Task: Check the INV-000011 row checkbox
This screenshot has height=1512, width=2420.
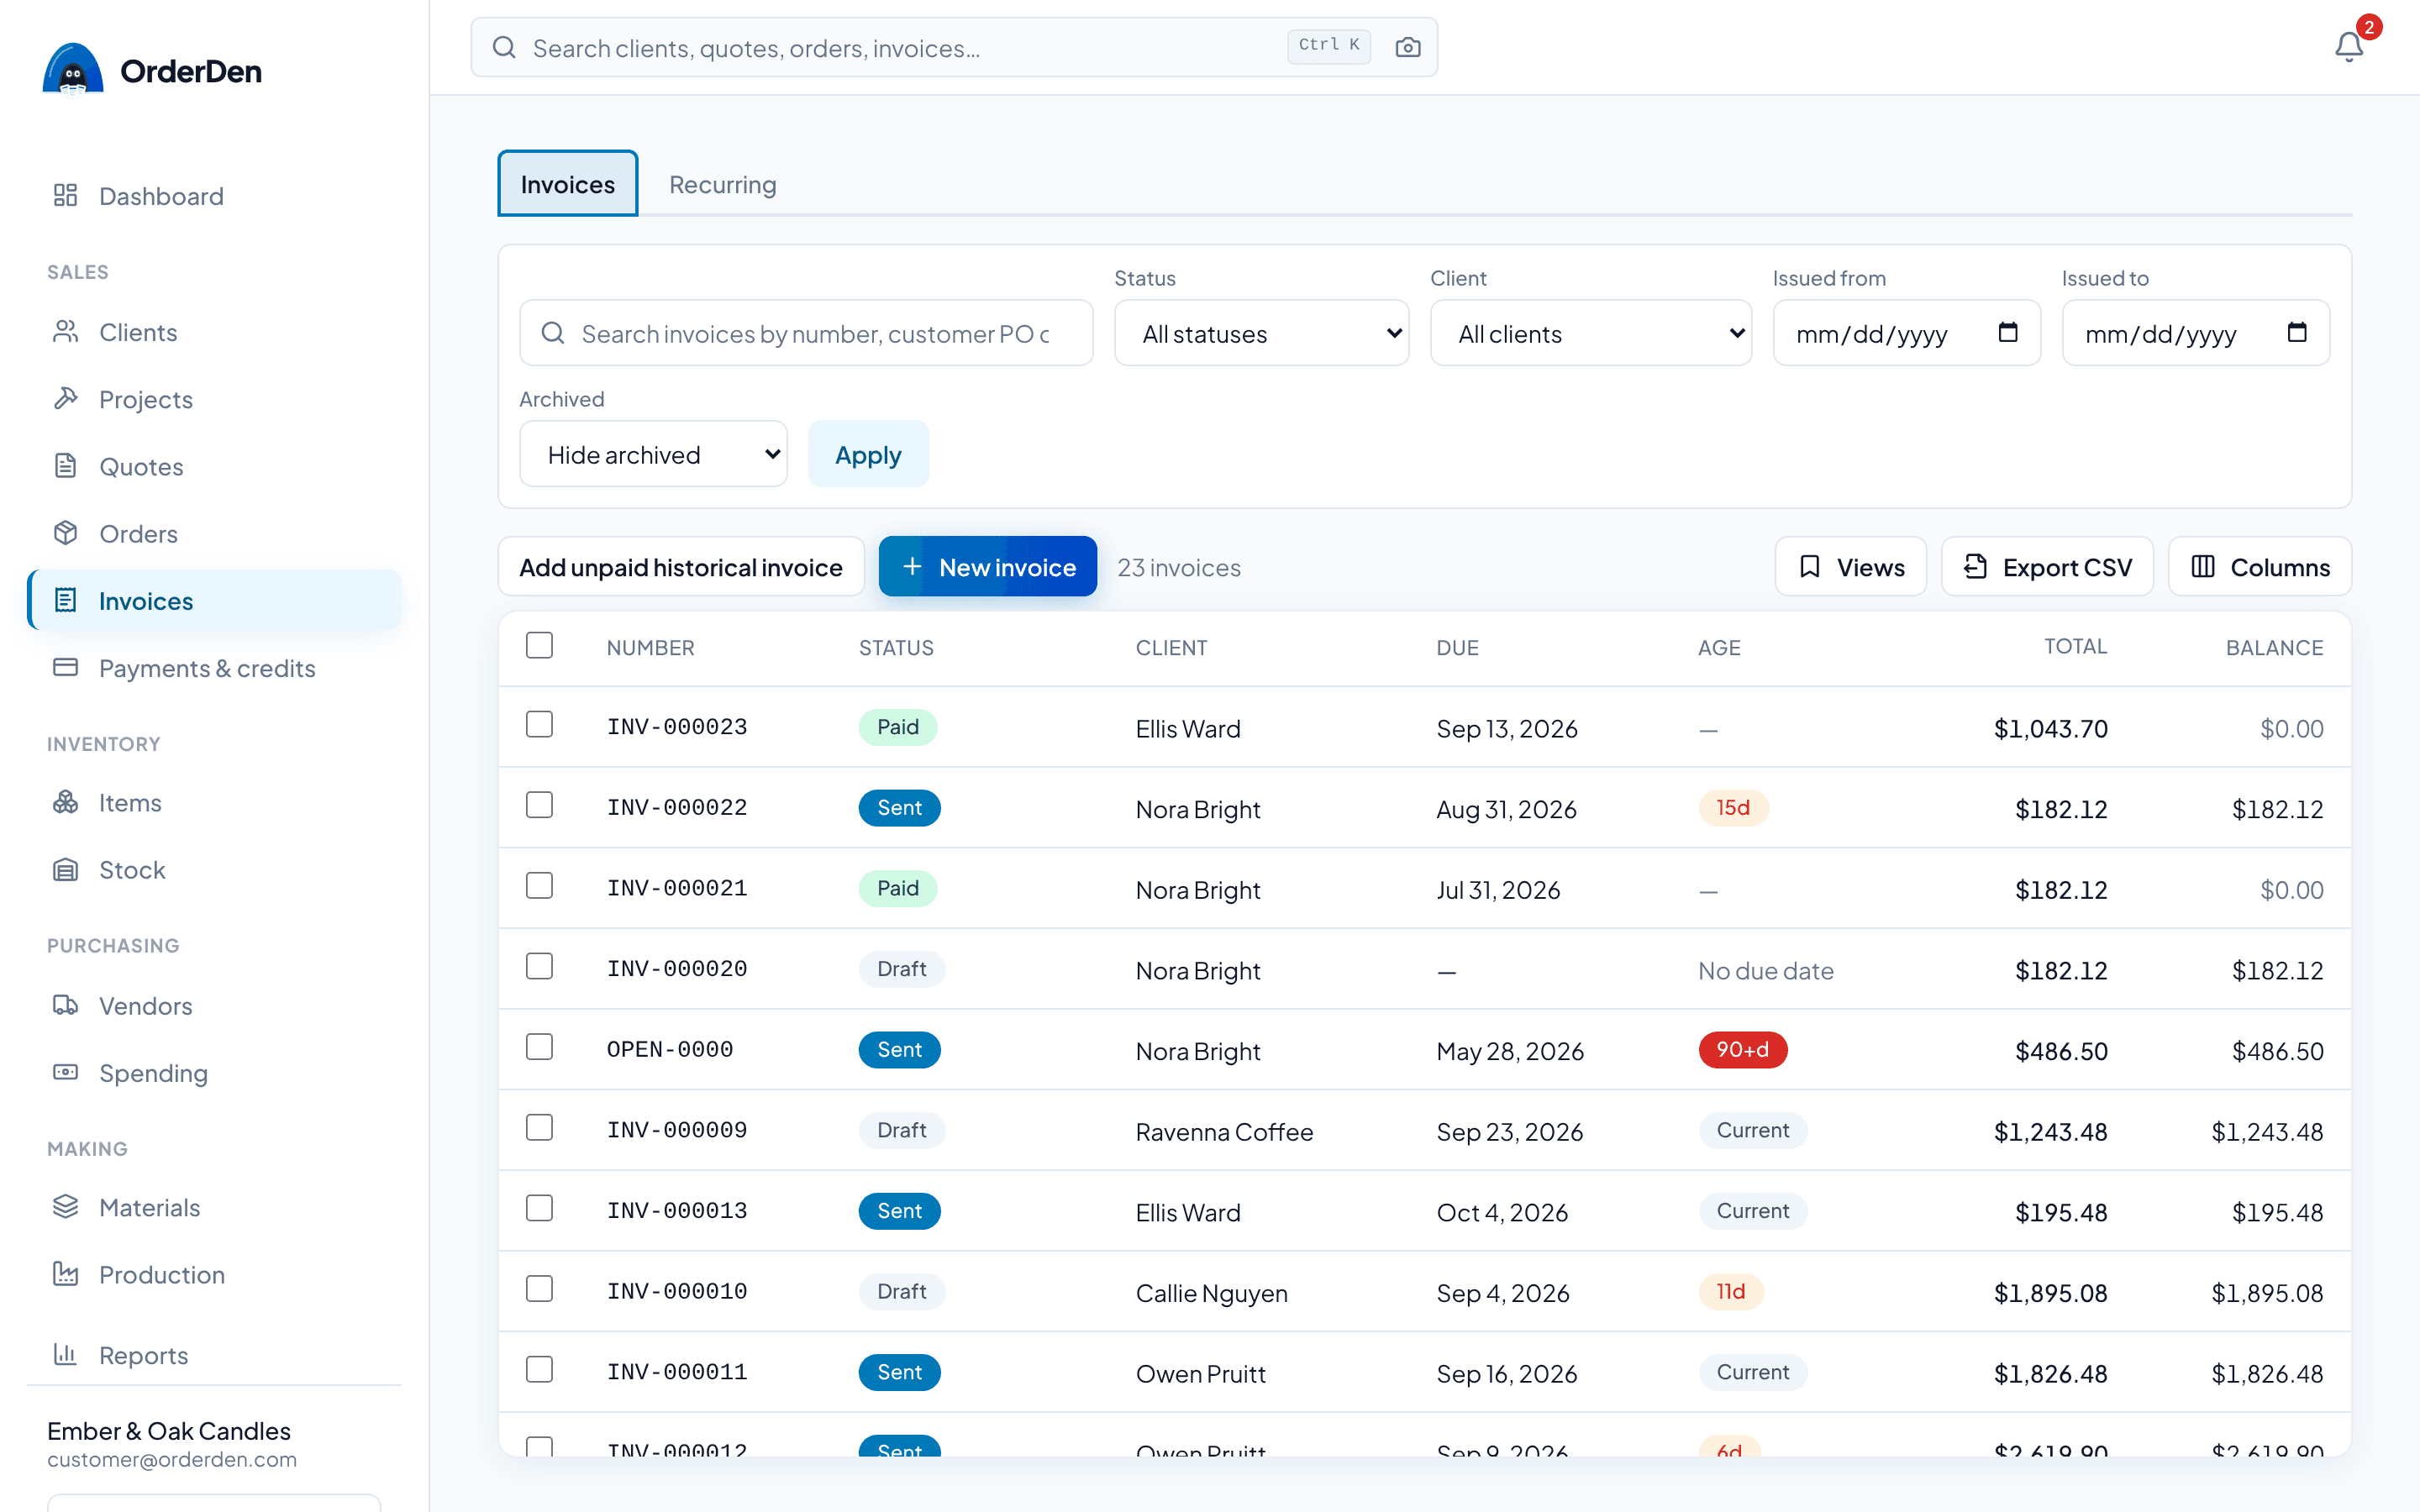Action: pos(539,1369)
